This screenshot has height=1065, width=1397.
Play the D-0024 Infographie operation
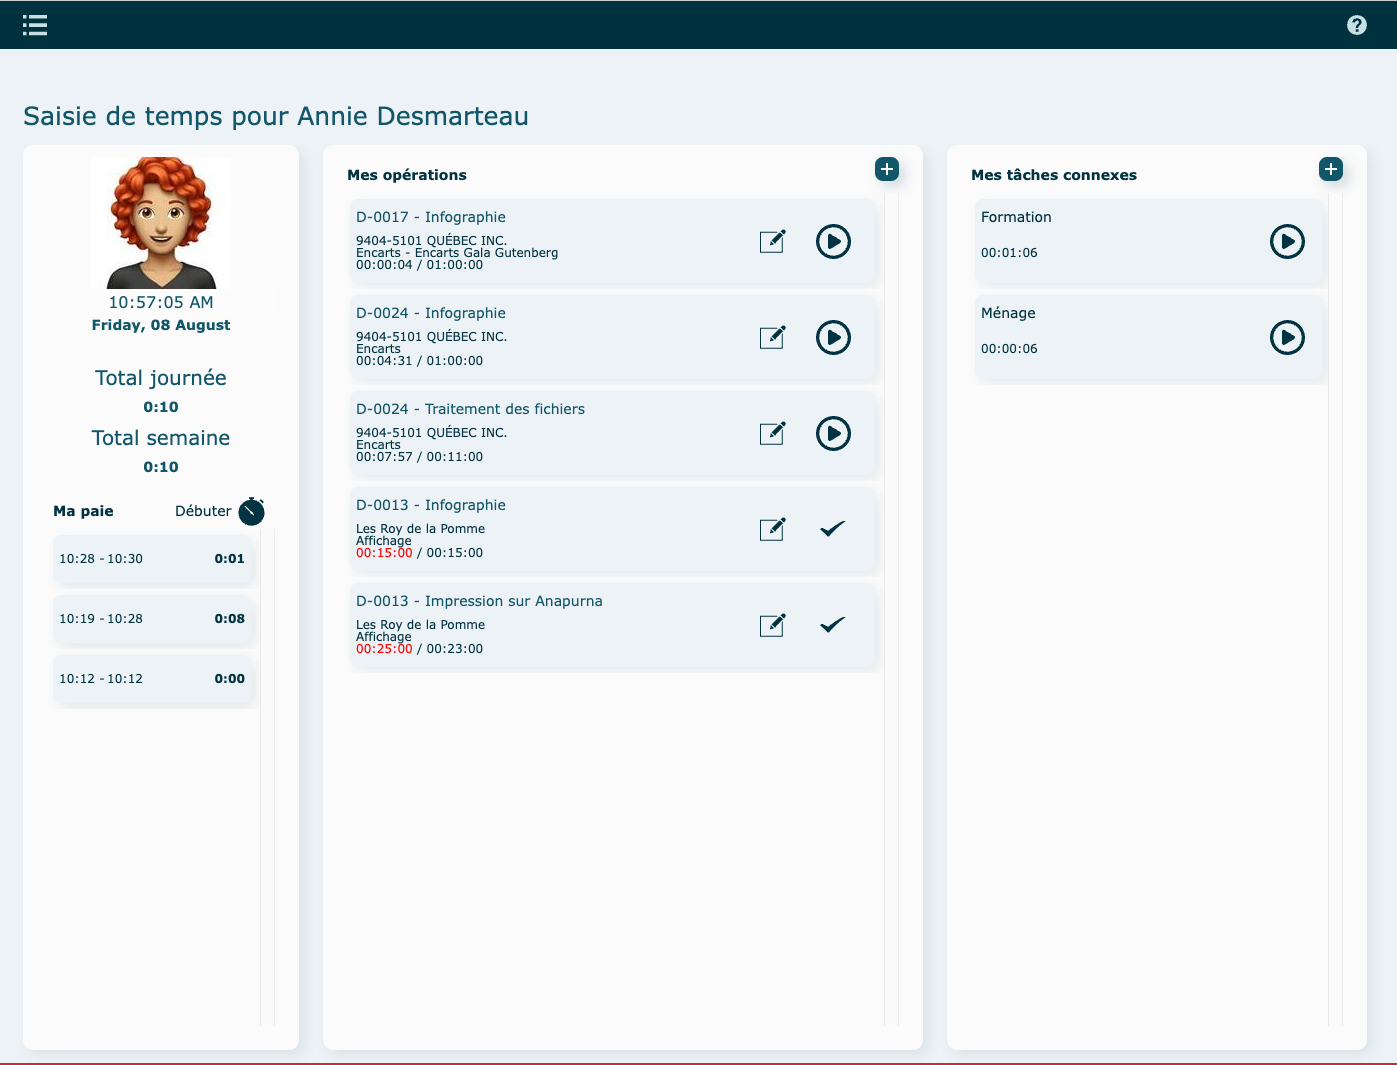pyautogui.click(x=833, y=337)
